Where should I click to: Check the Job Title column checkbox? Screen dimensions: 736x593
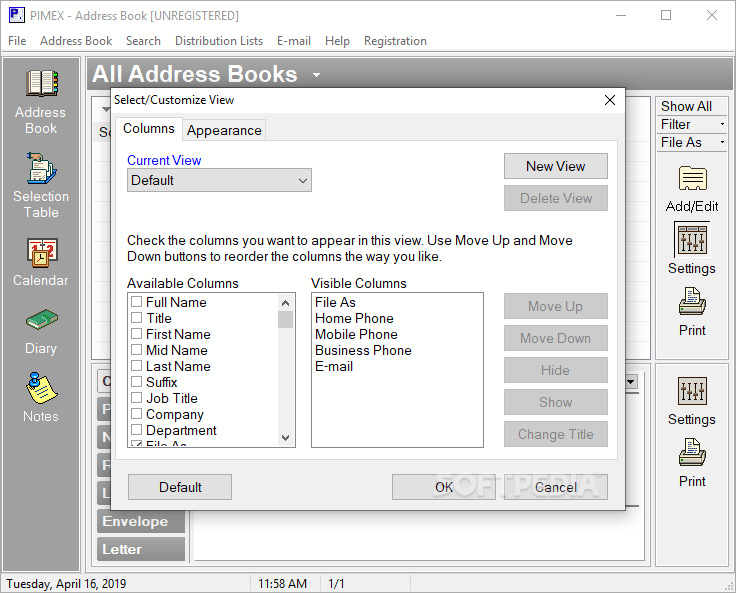(x=136, y=397)
